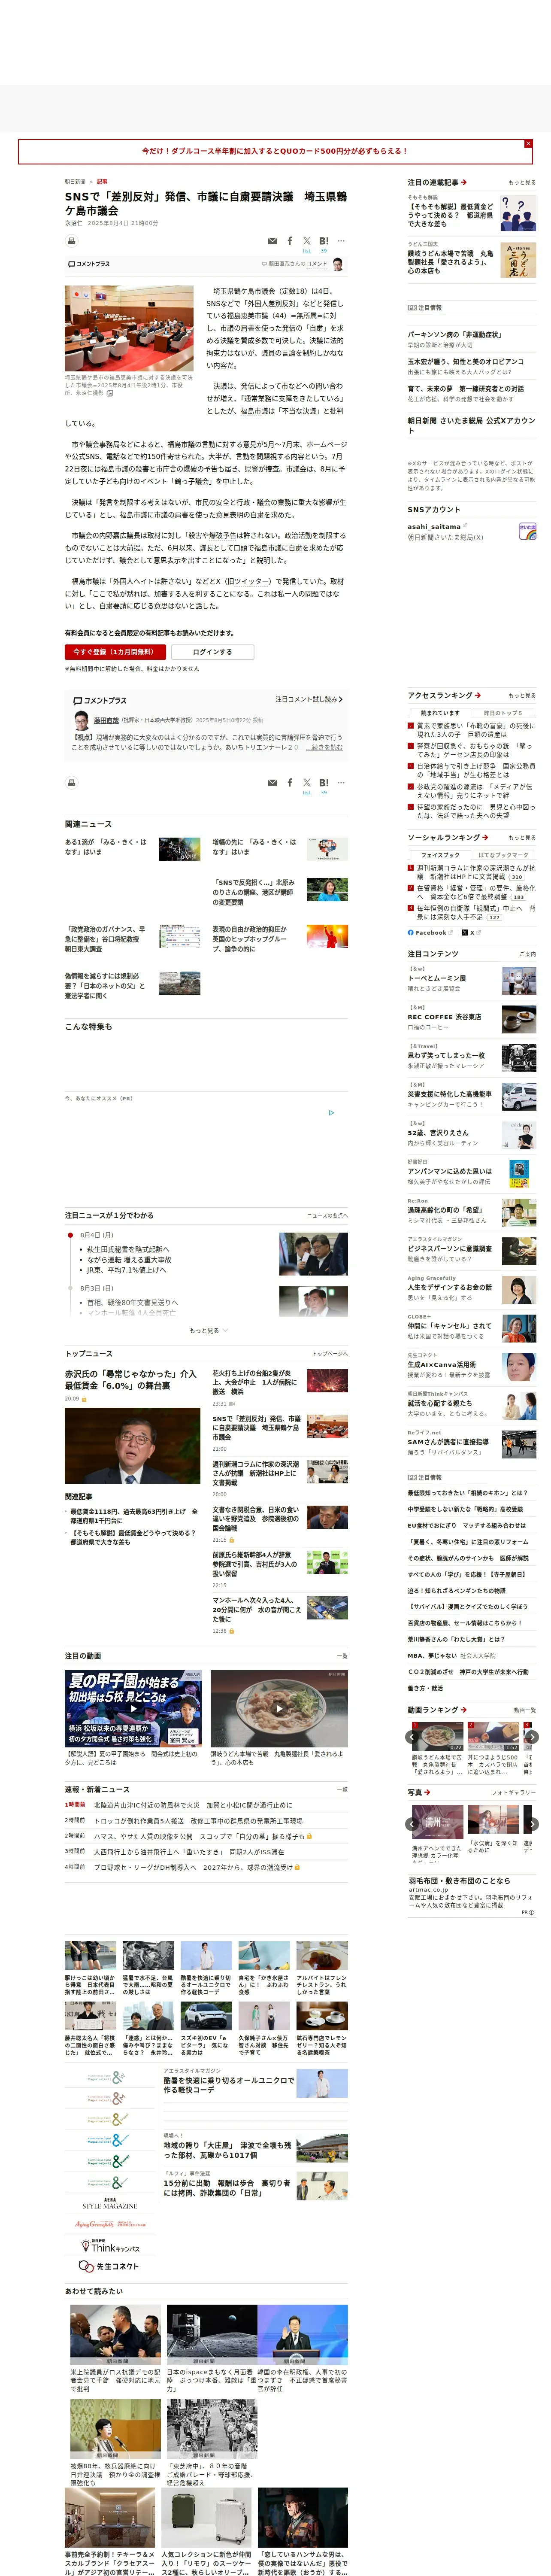Click mail share icon below comment box
Screen dimensions: 551x2576
tap(272, 783)
